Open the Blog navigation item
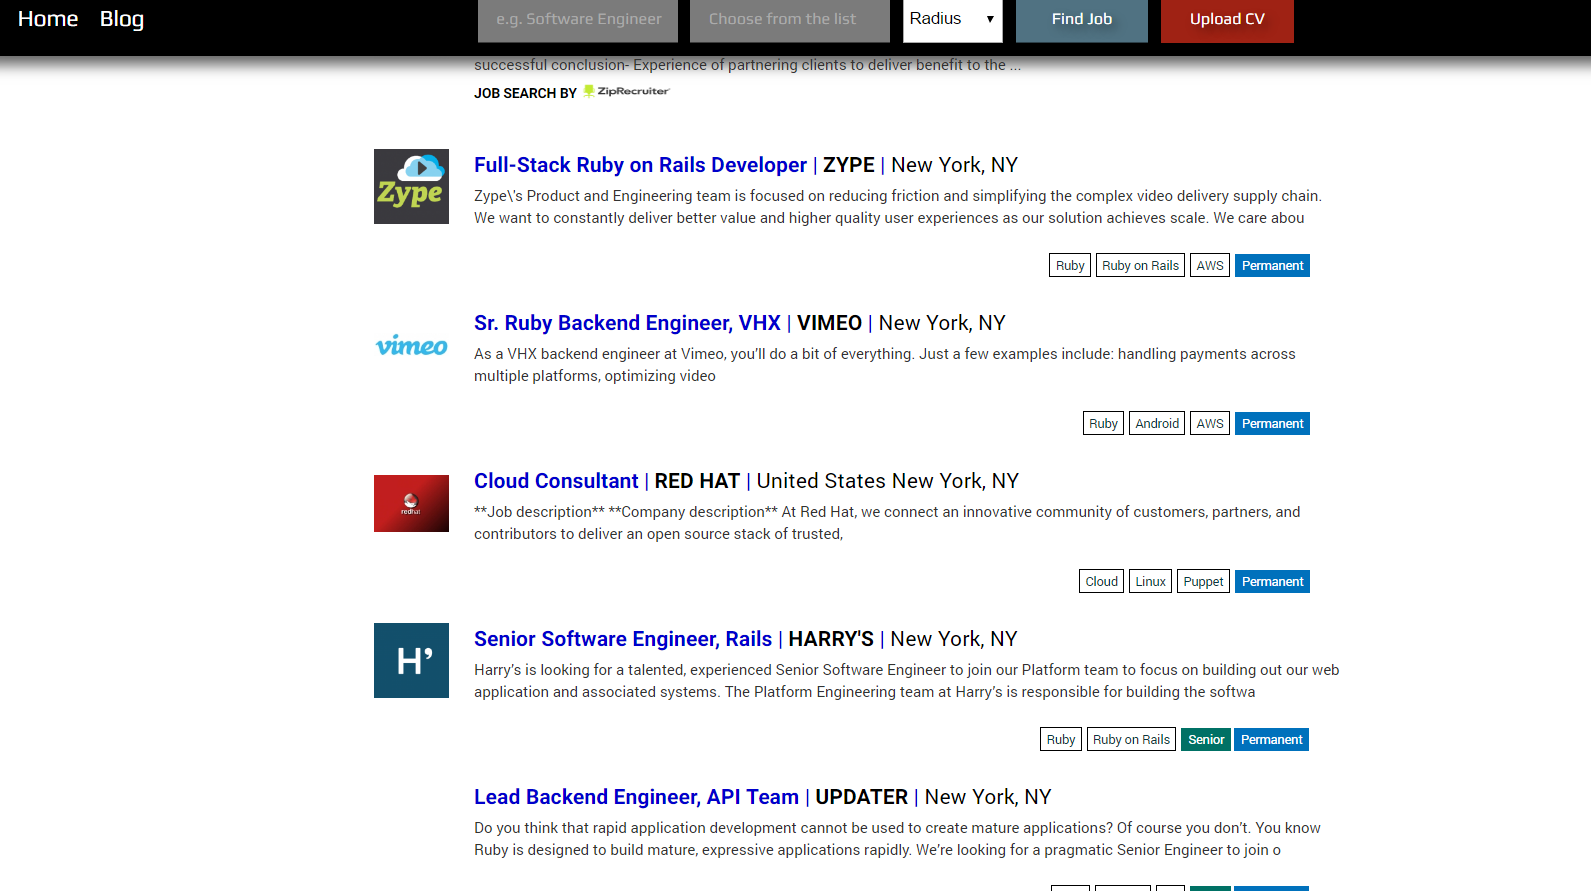Screen dimensions: 1591x891 [x=122, y=19]
